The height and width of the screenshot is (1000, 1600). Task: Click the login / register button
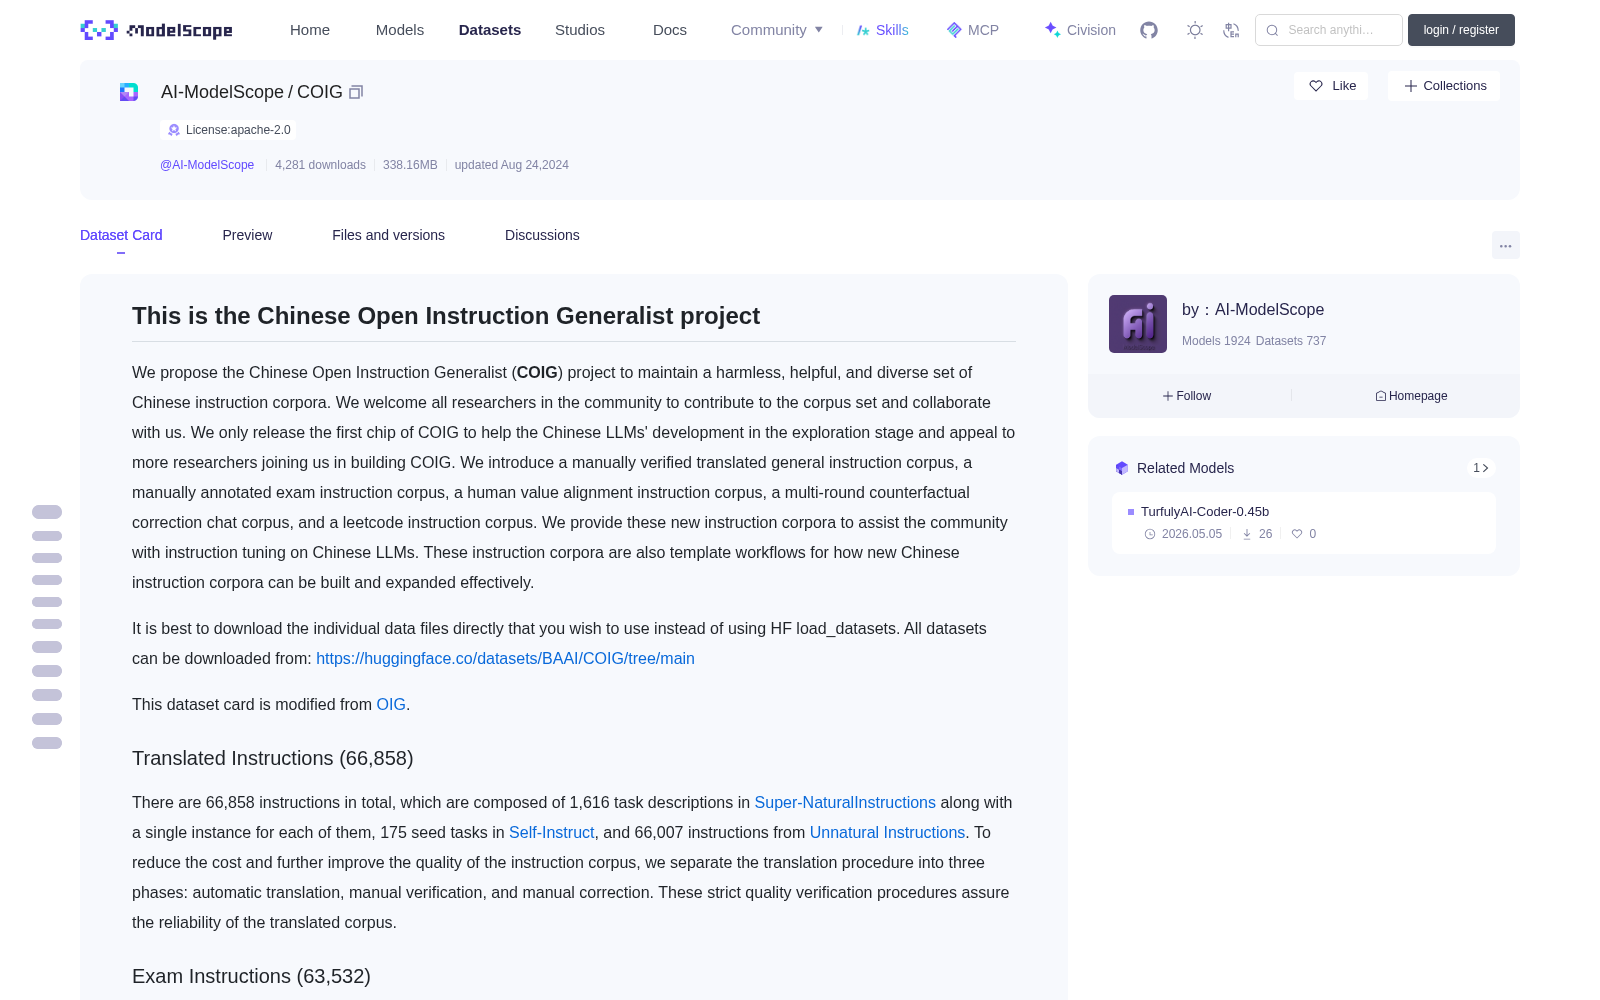(1461, 30)
